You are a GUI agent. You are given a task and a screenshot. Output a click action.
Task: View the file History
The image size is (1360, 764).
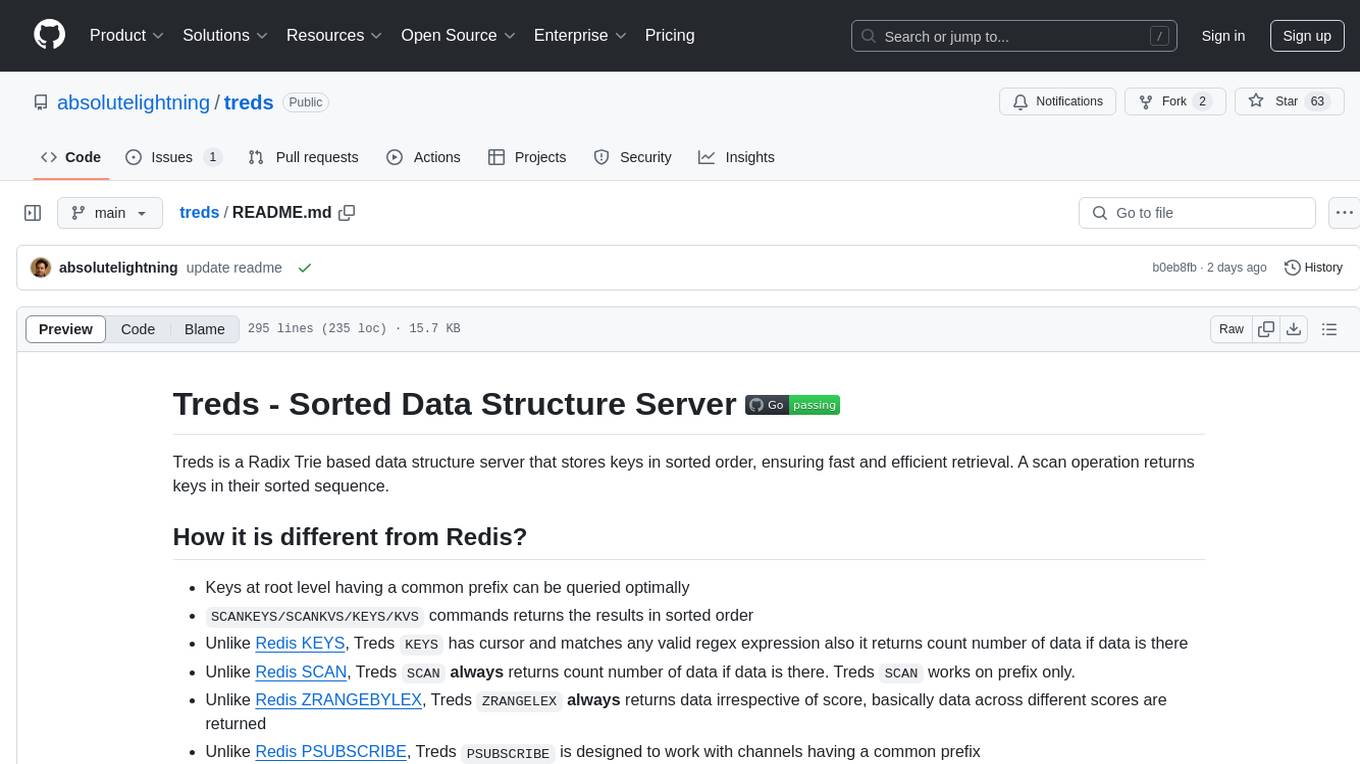1313,268
